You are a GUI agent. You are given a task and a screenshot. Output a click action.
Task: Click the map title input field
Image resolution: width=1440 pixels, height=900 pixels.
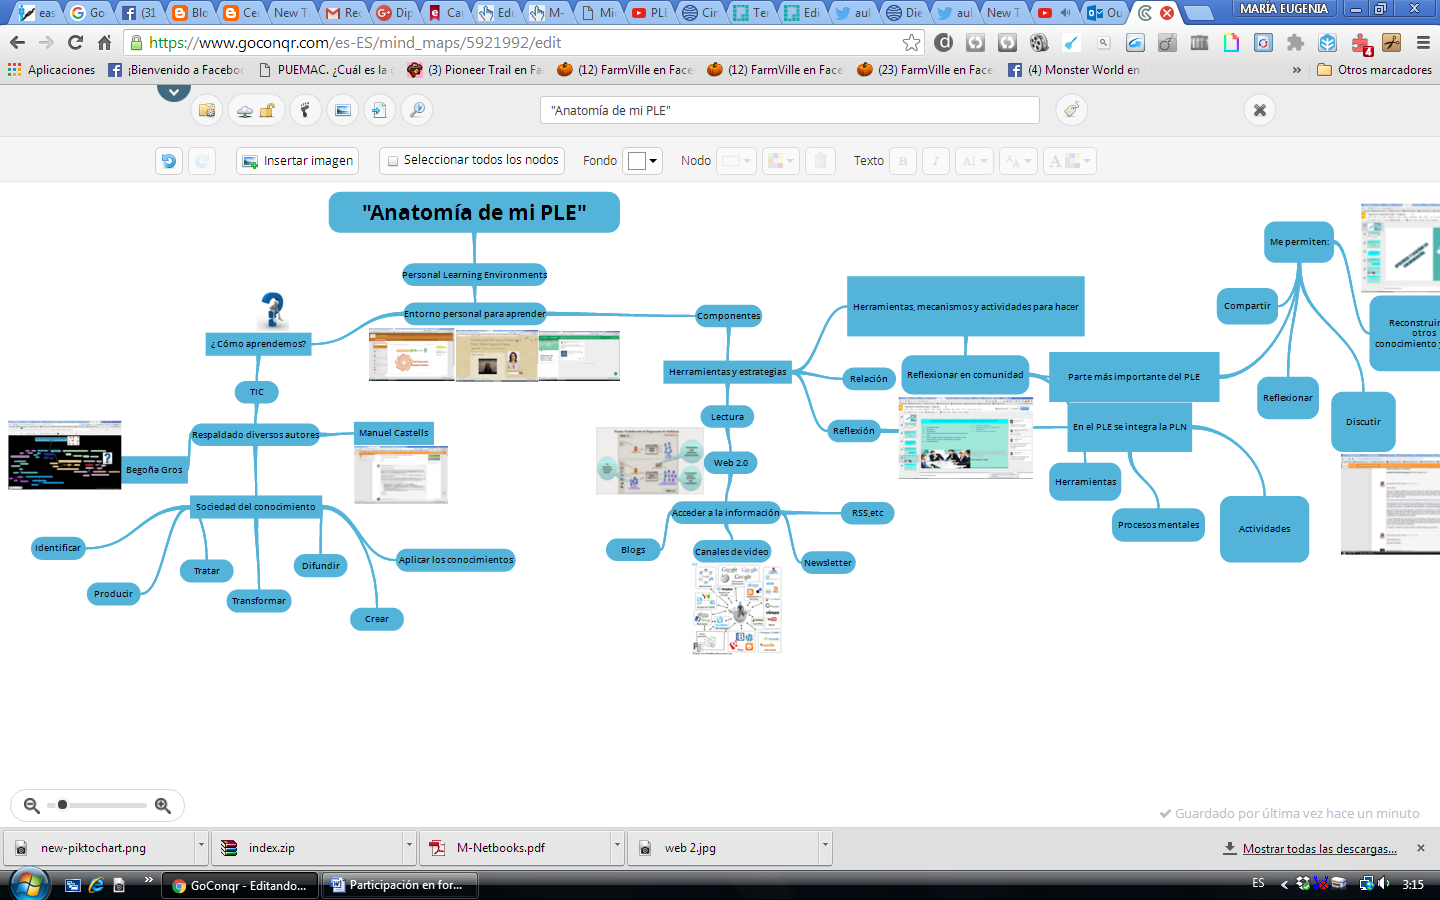790,110
